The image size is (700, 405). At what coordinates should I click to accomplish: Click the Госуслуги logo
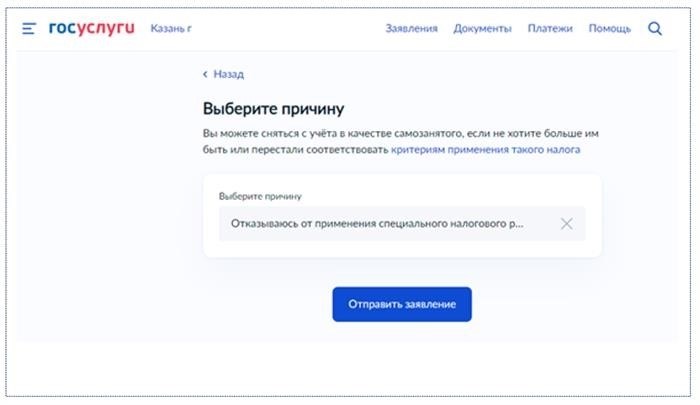92,28
